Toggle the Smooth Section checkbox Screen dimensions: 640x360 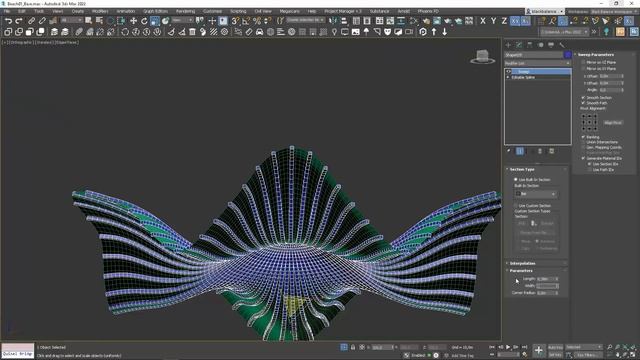click(x=583, y=98)
